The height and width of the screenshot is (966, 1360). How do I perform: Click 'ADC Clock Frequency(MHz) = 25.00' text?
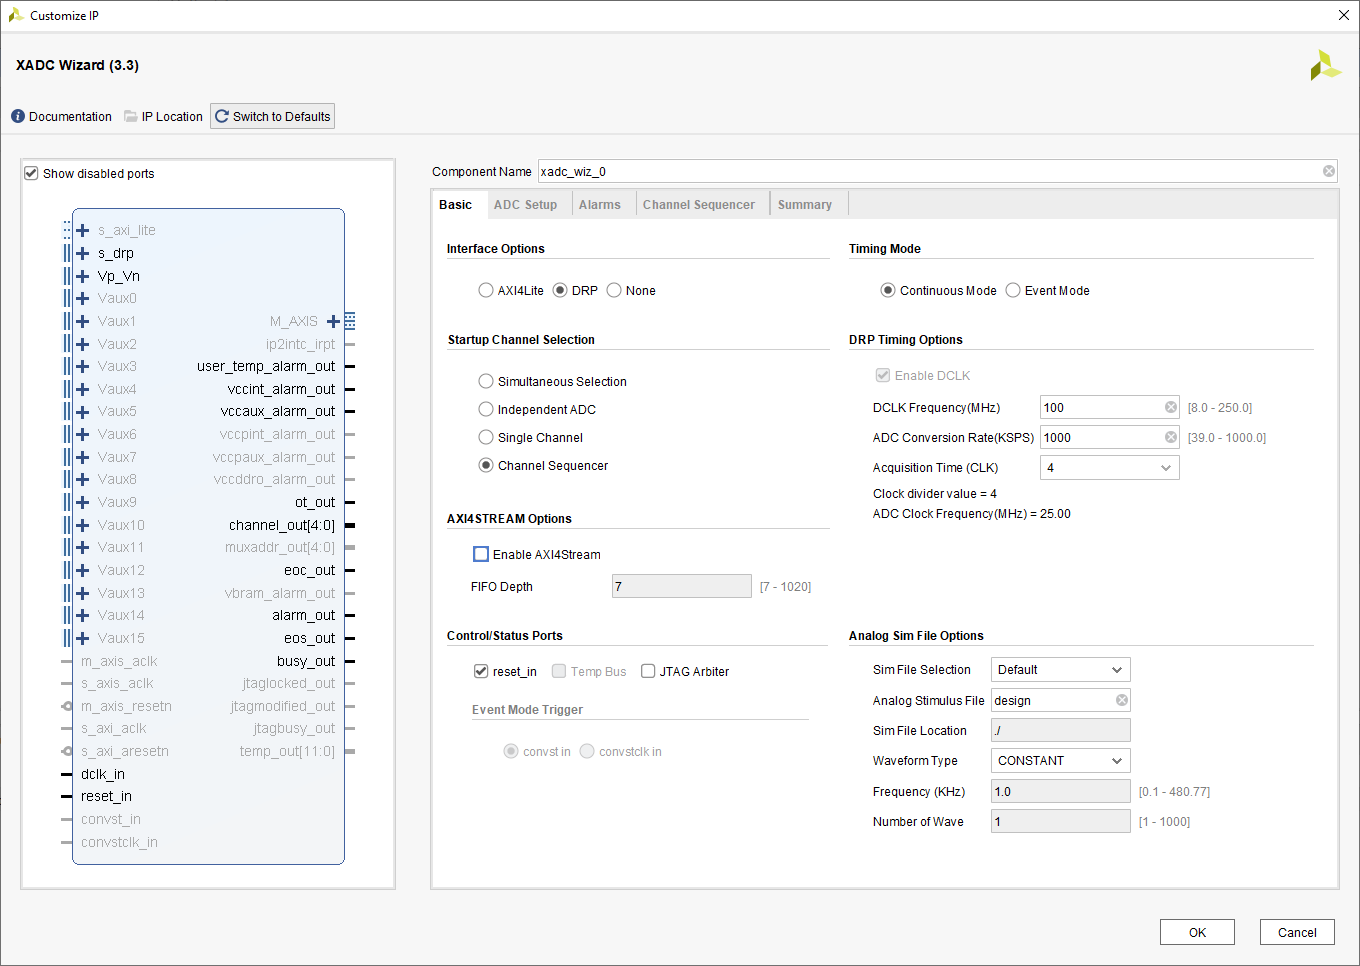[971, 514]
